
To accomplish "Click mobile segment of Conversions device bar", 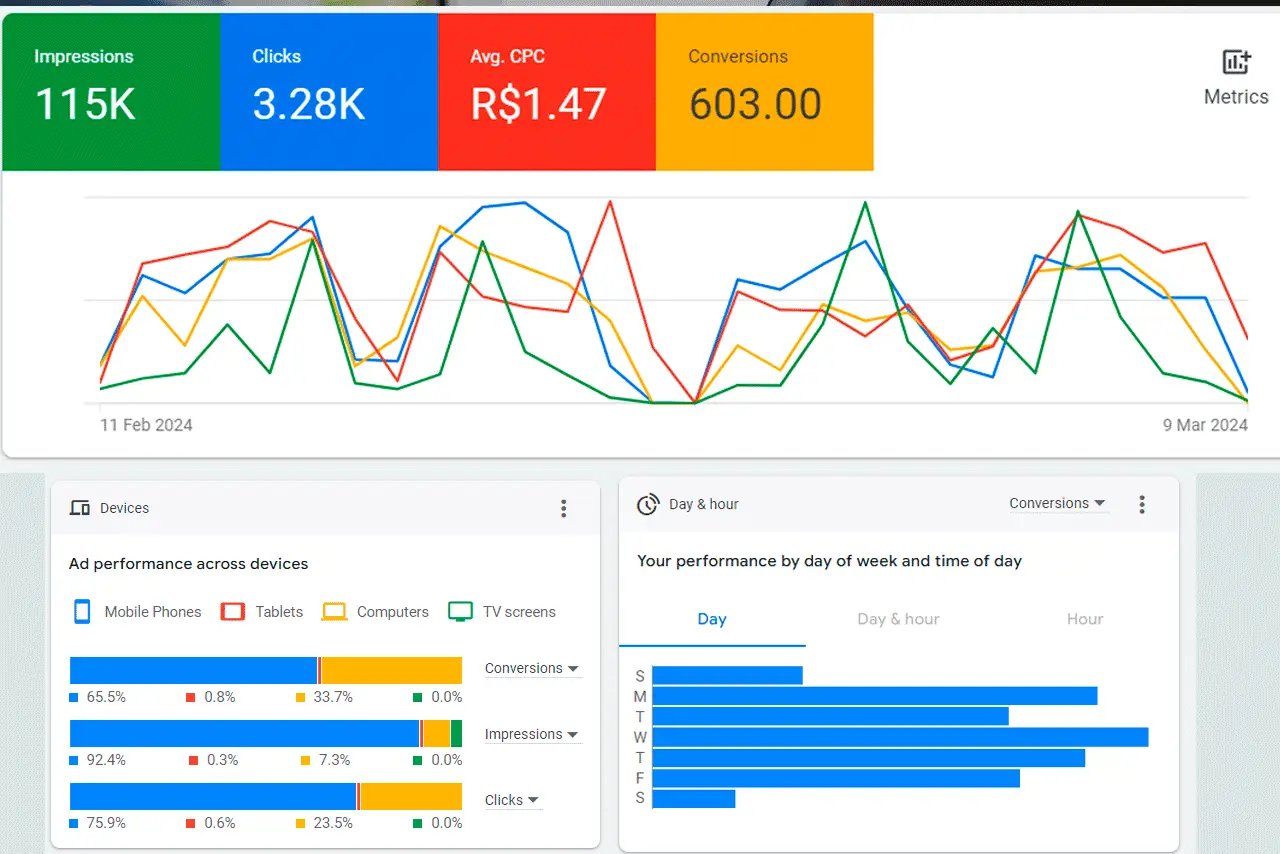I will (193, 670).
